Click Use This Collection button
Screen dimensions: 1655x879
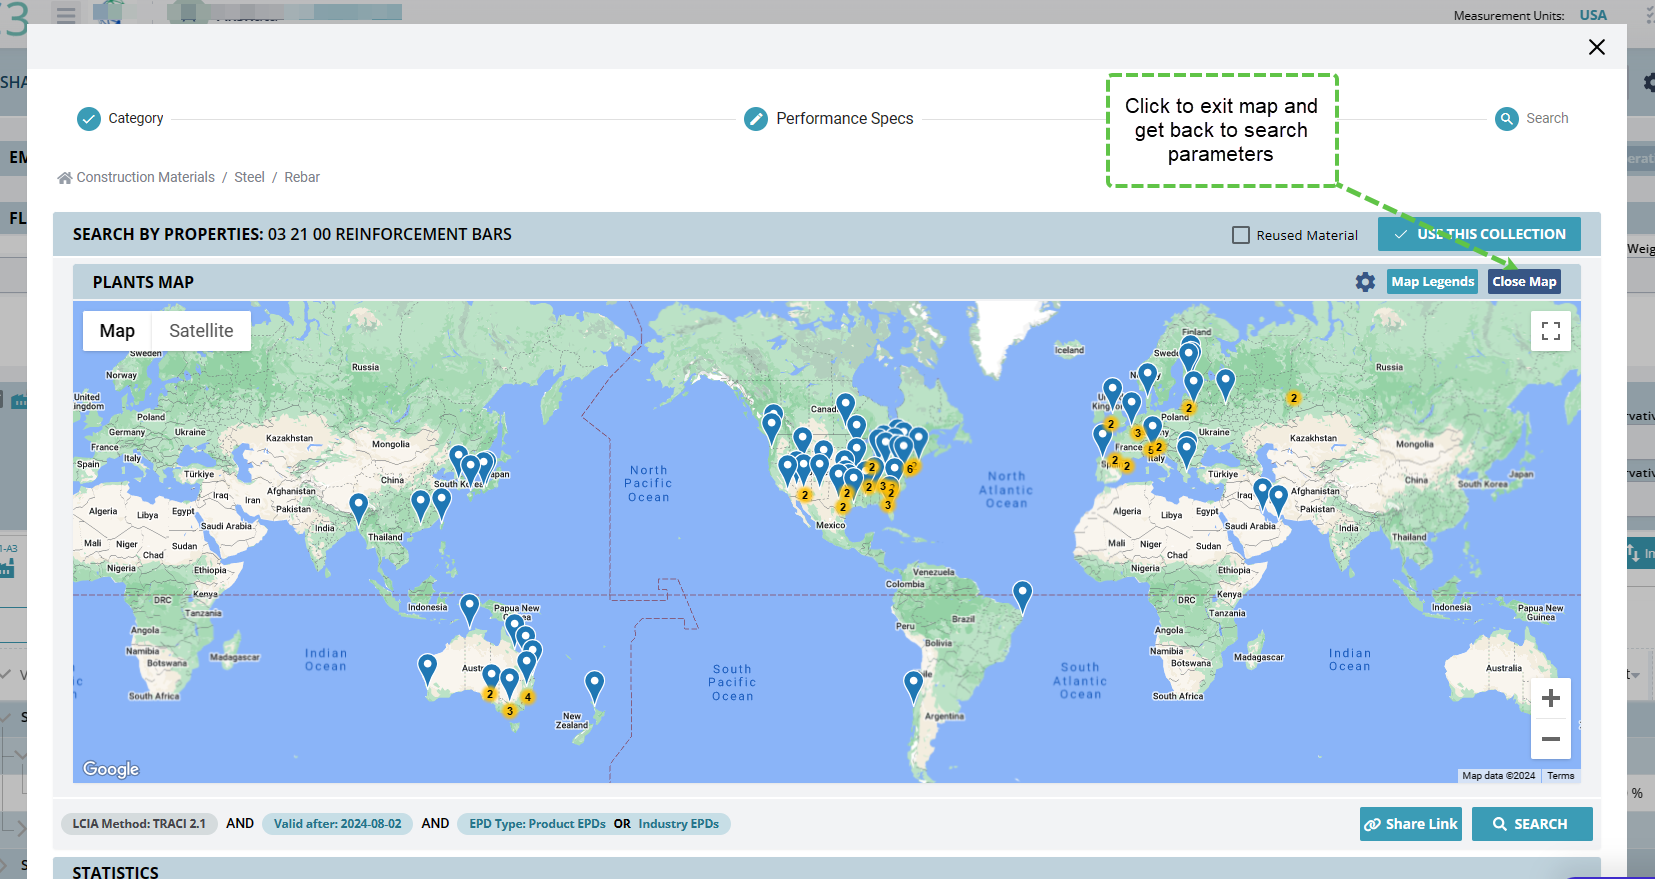pyautogui.click(x=1479, y=234)
